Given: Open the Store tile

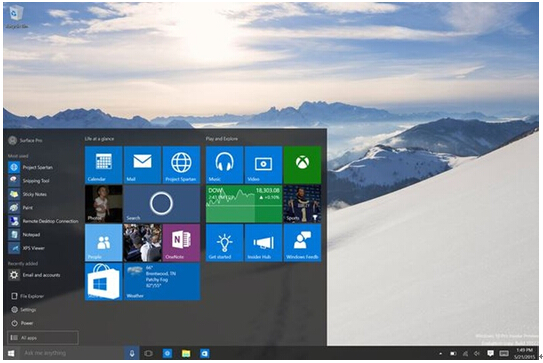Looking at the screenshot, I should pos(104,281).
